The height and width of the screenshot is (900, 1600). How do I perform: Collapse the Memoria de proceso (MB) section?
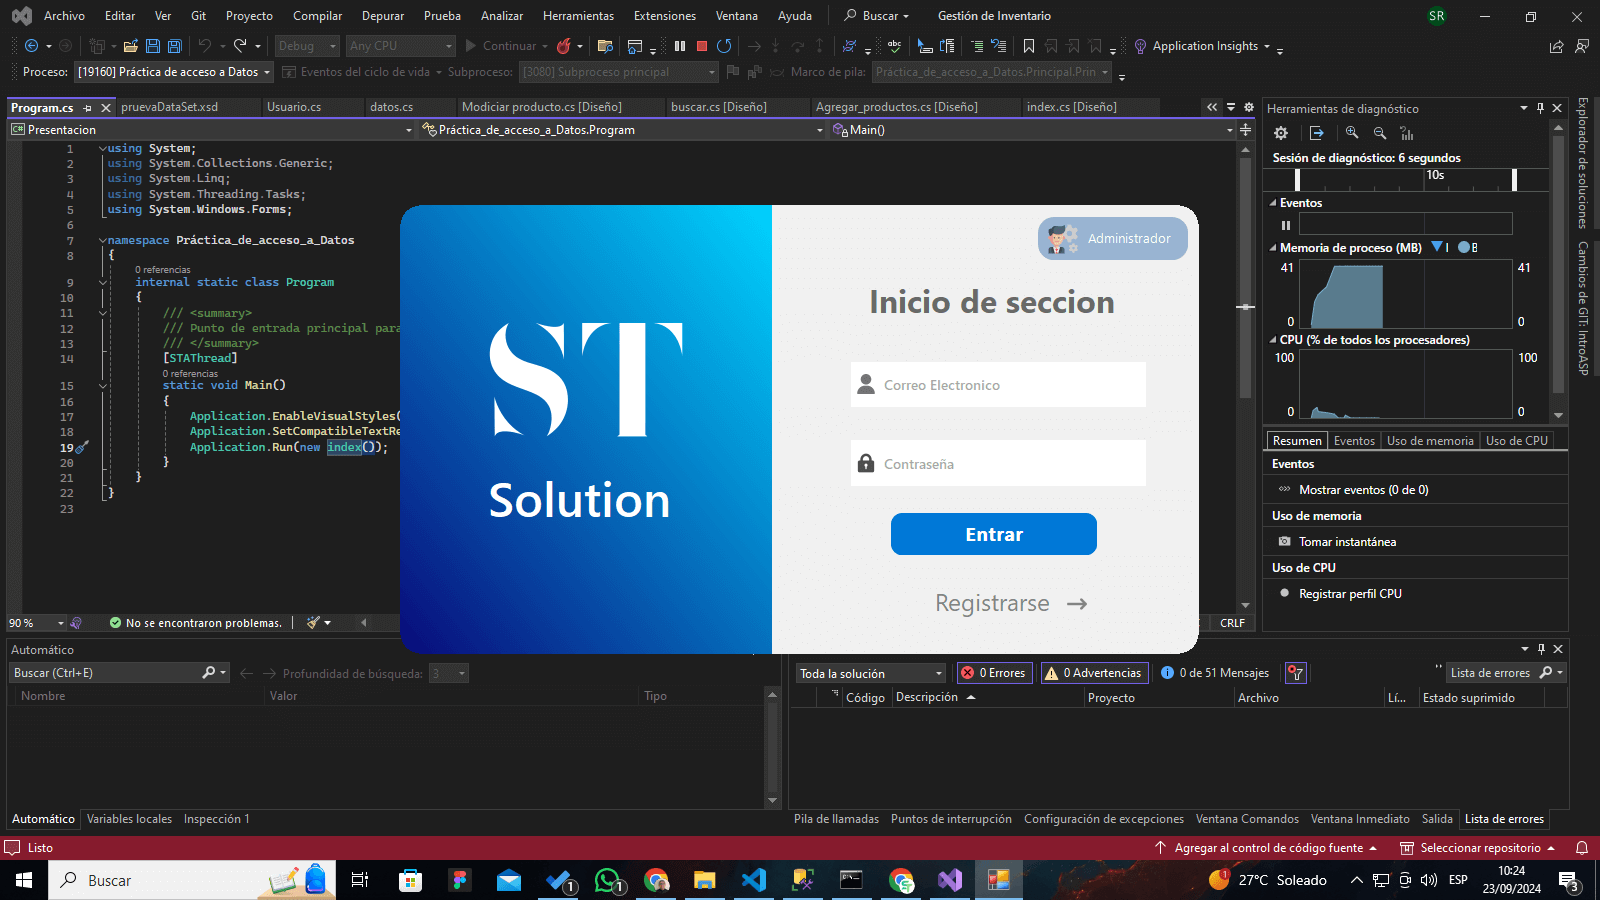(1273, 248)
